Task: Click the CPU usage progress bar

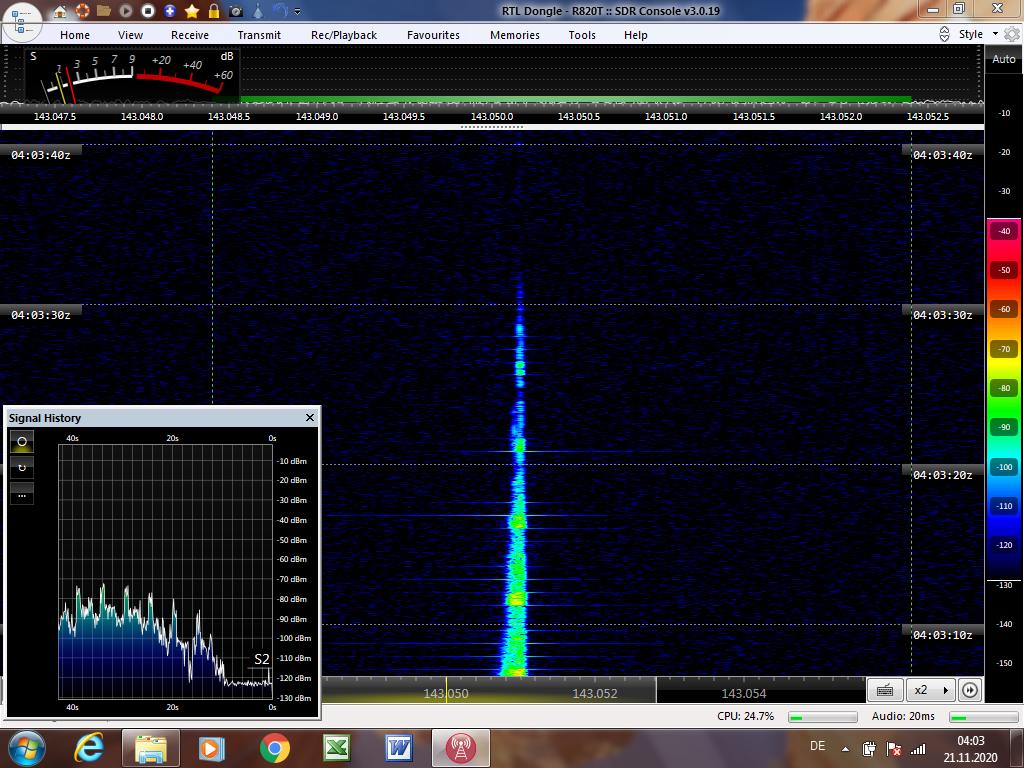Action: [x=822, y=717]
